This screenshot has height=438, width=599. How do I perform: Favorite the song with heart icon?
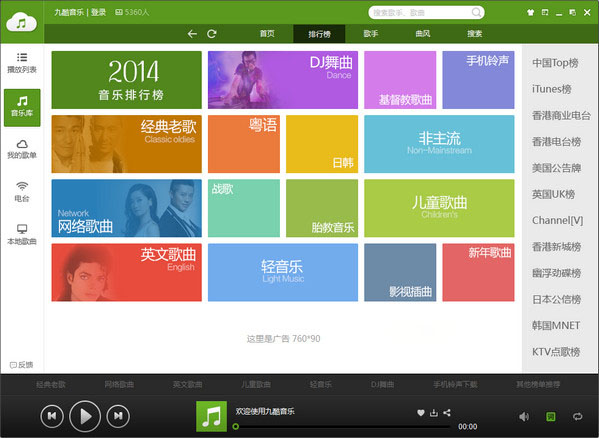(421, 412)
